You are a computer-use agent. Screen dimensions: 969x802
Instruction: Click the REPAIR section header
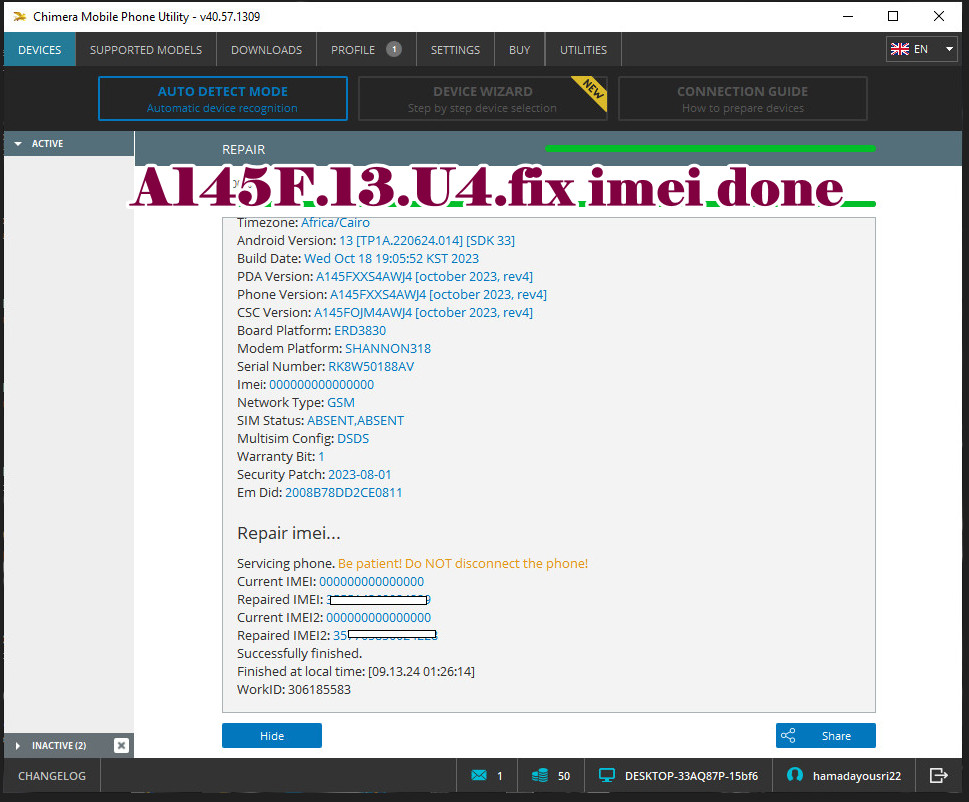point(243,150)
